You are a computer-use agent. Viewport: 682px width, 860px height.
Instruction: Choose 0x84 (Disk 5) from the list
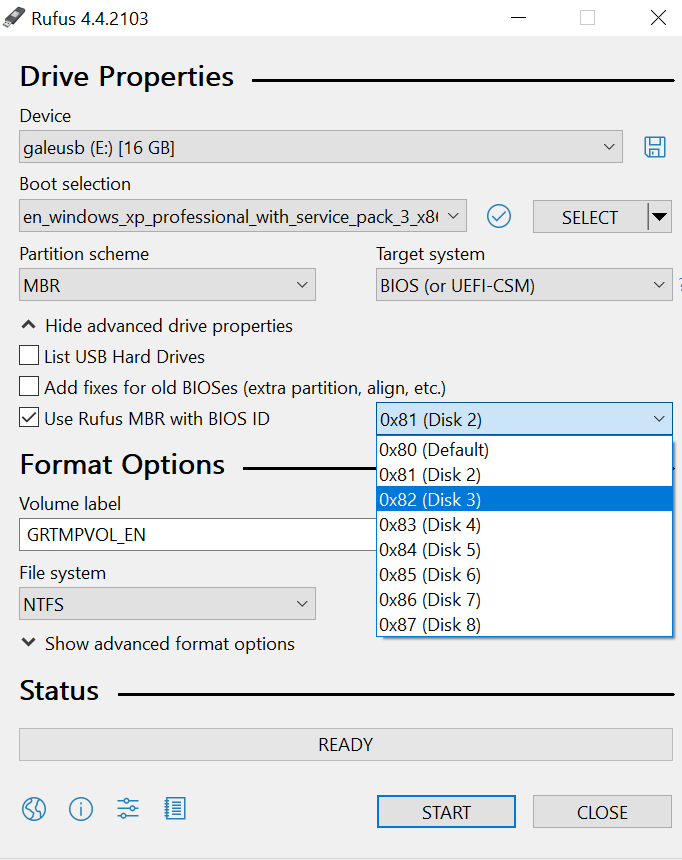524,549
